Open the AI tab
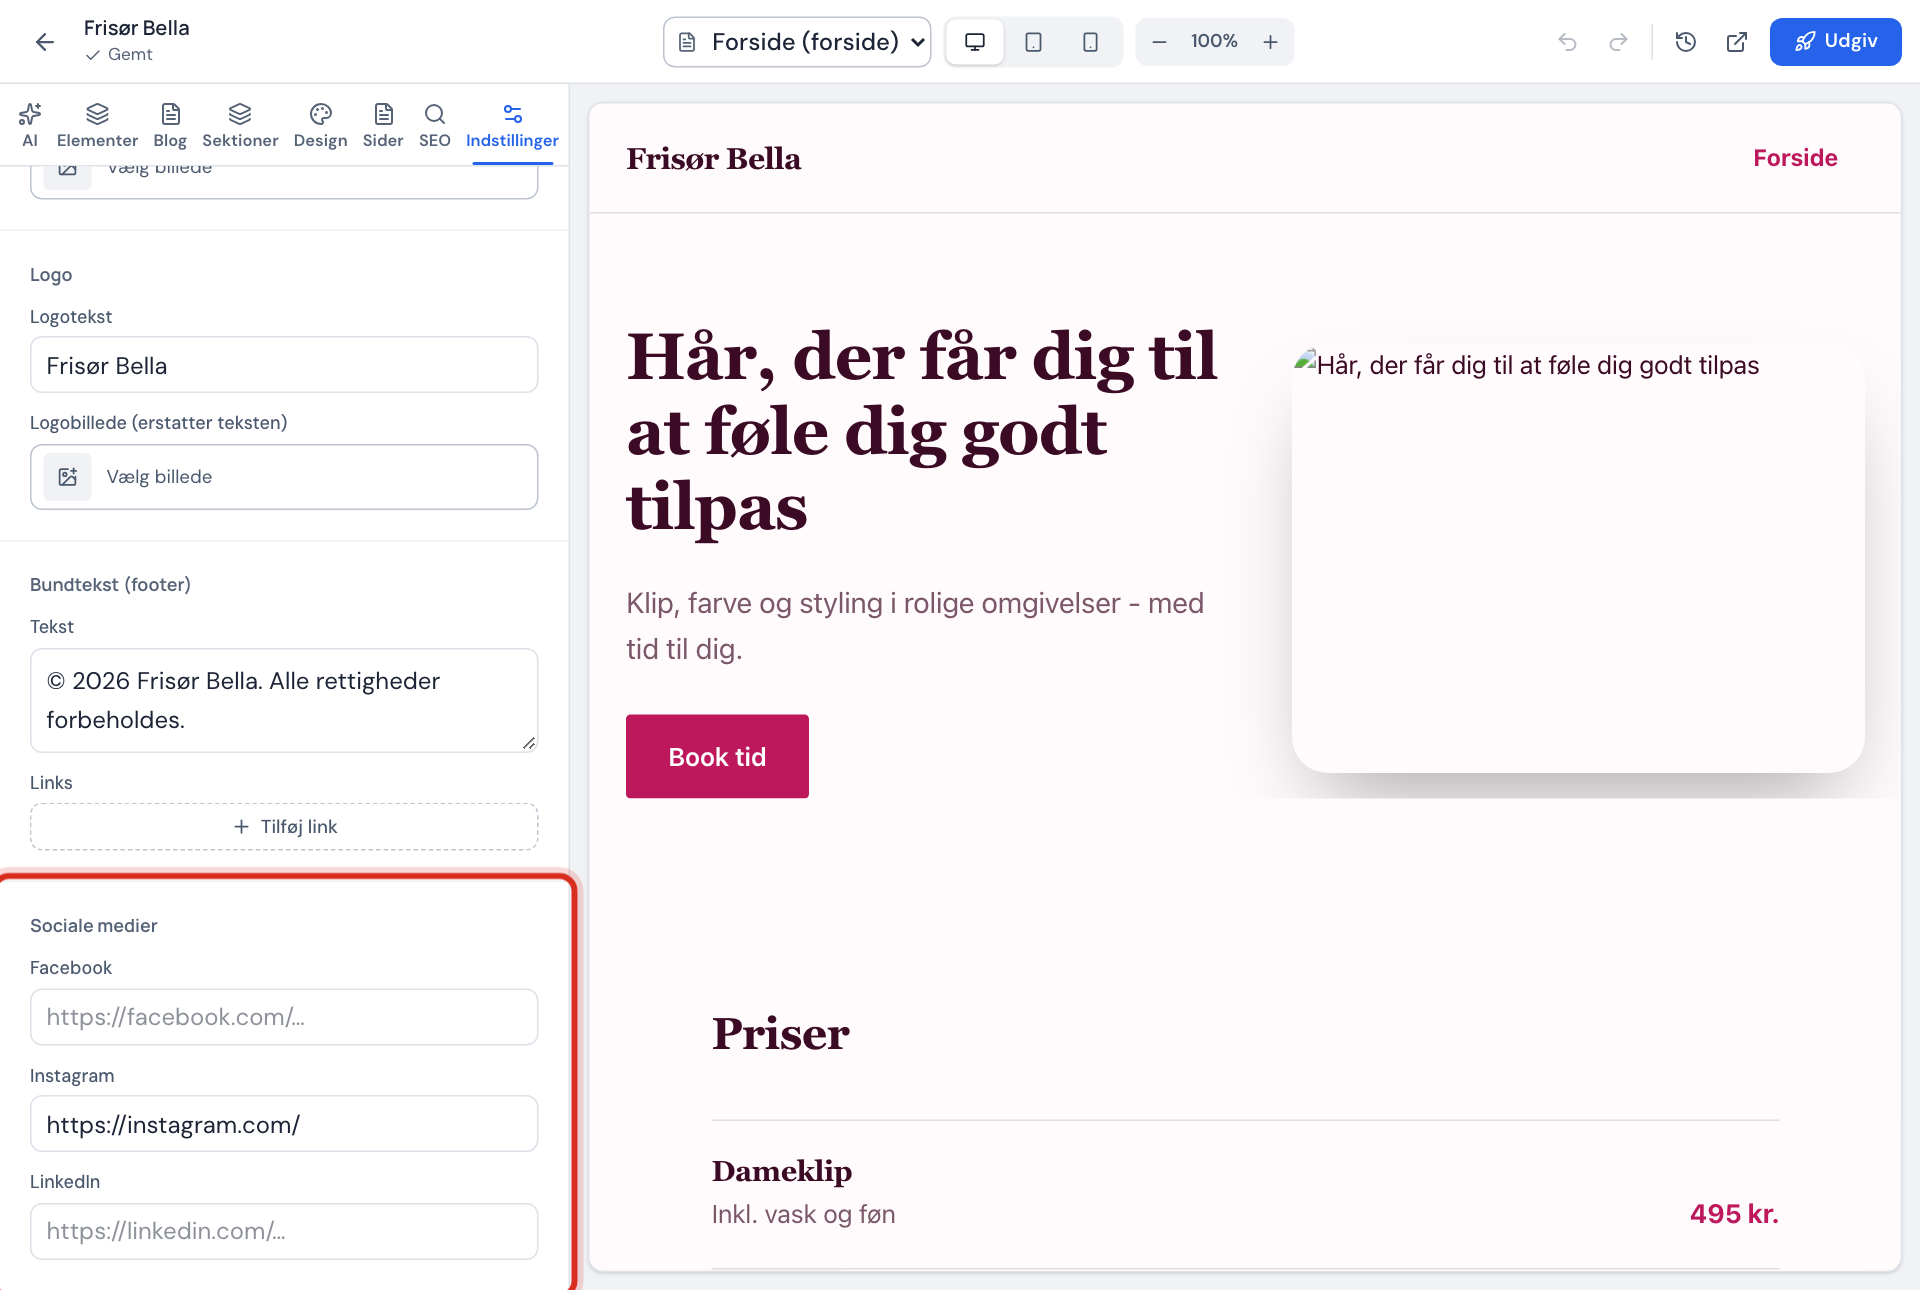Image resolution: width=1920 pixels, height=1290 pixels. (x=30, y=125)
